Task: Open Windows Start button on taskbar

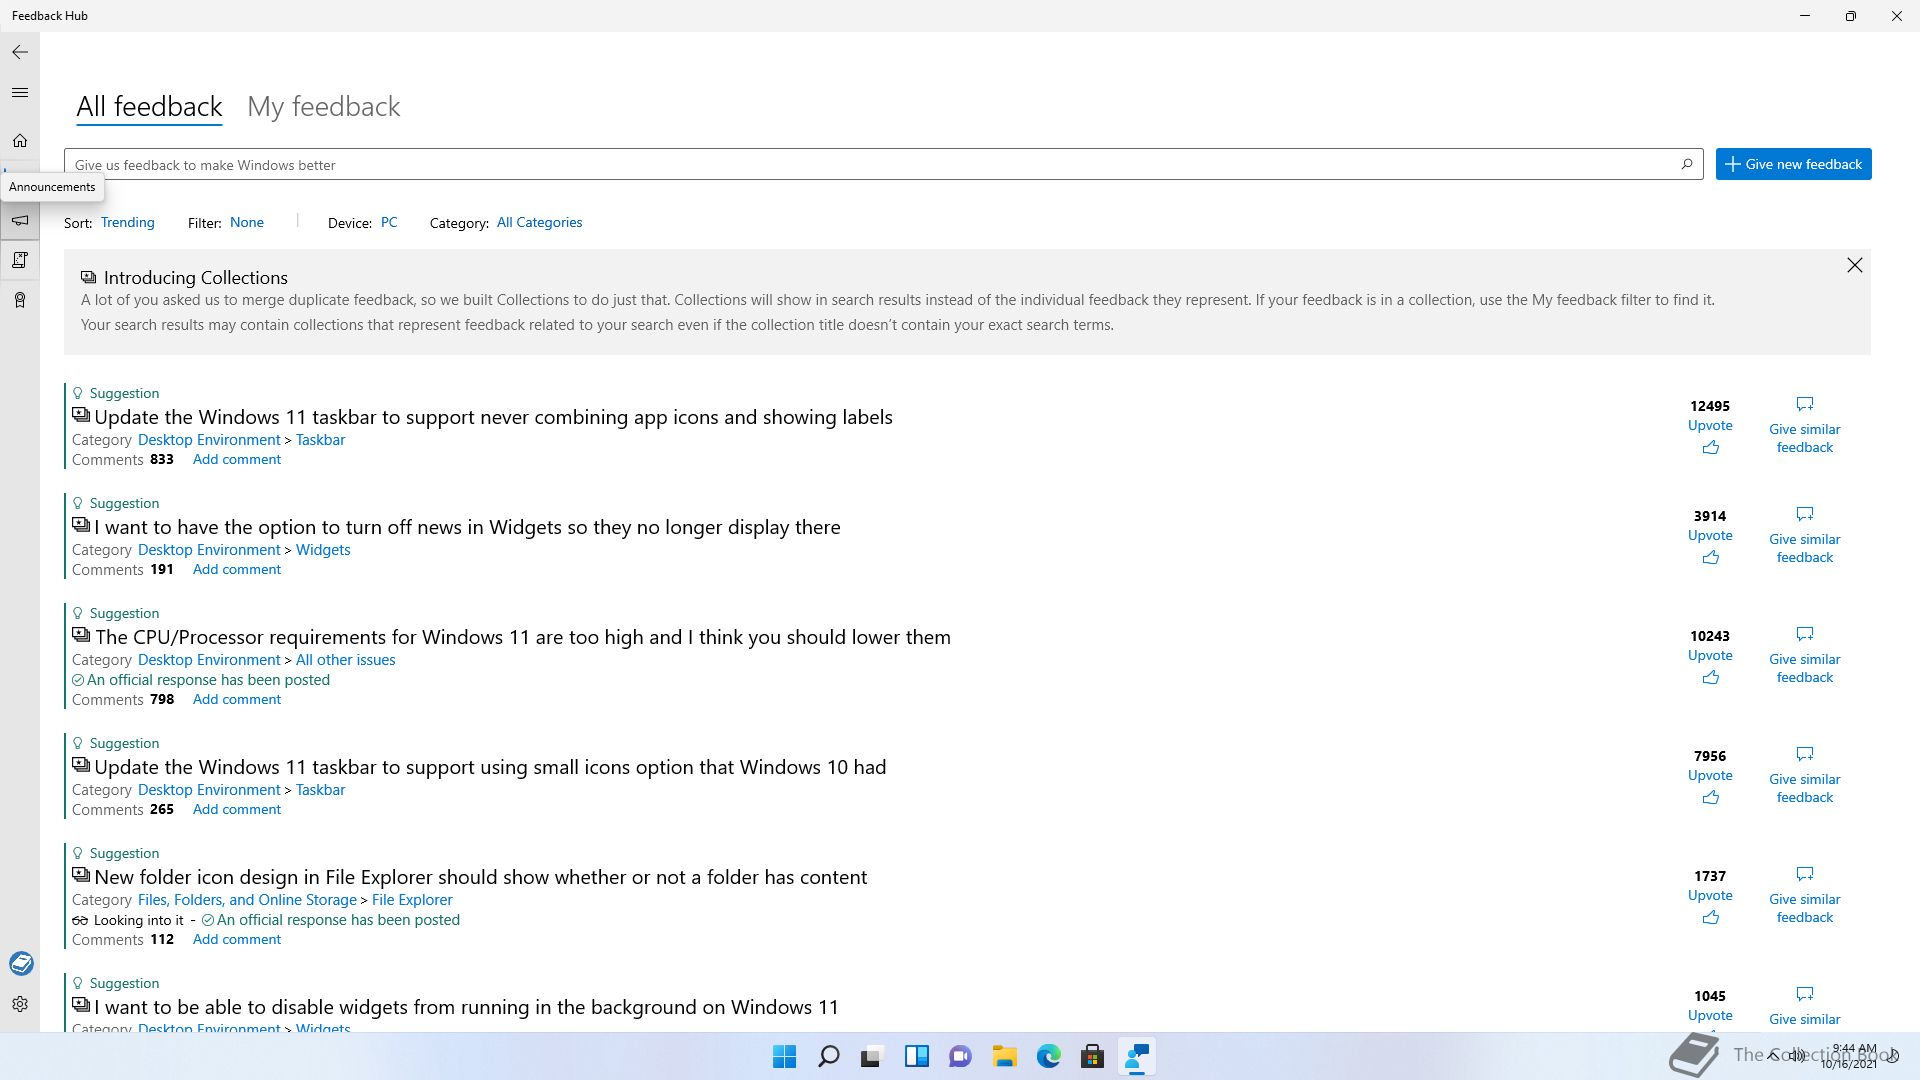Action: point(785,1056)
